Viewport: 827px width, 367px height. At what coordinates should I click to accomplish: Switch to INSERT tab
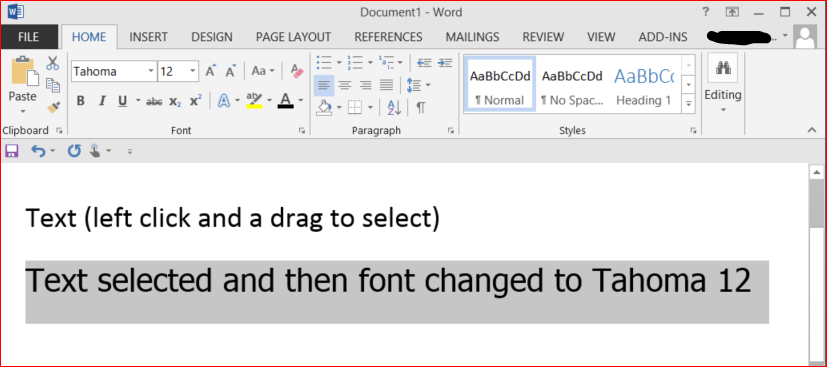coord(148,37)
